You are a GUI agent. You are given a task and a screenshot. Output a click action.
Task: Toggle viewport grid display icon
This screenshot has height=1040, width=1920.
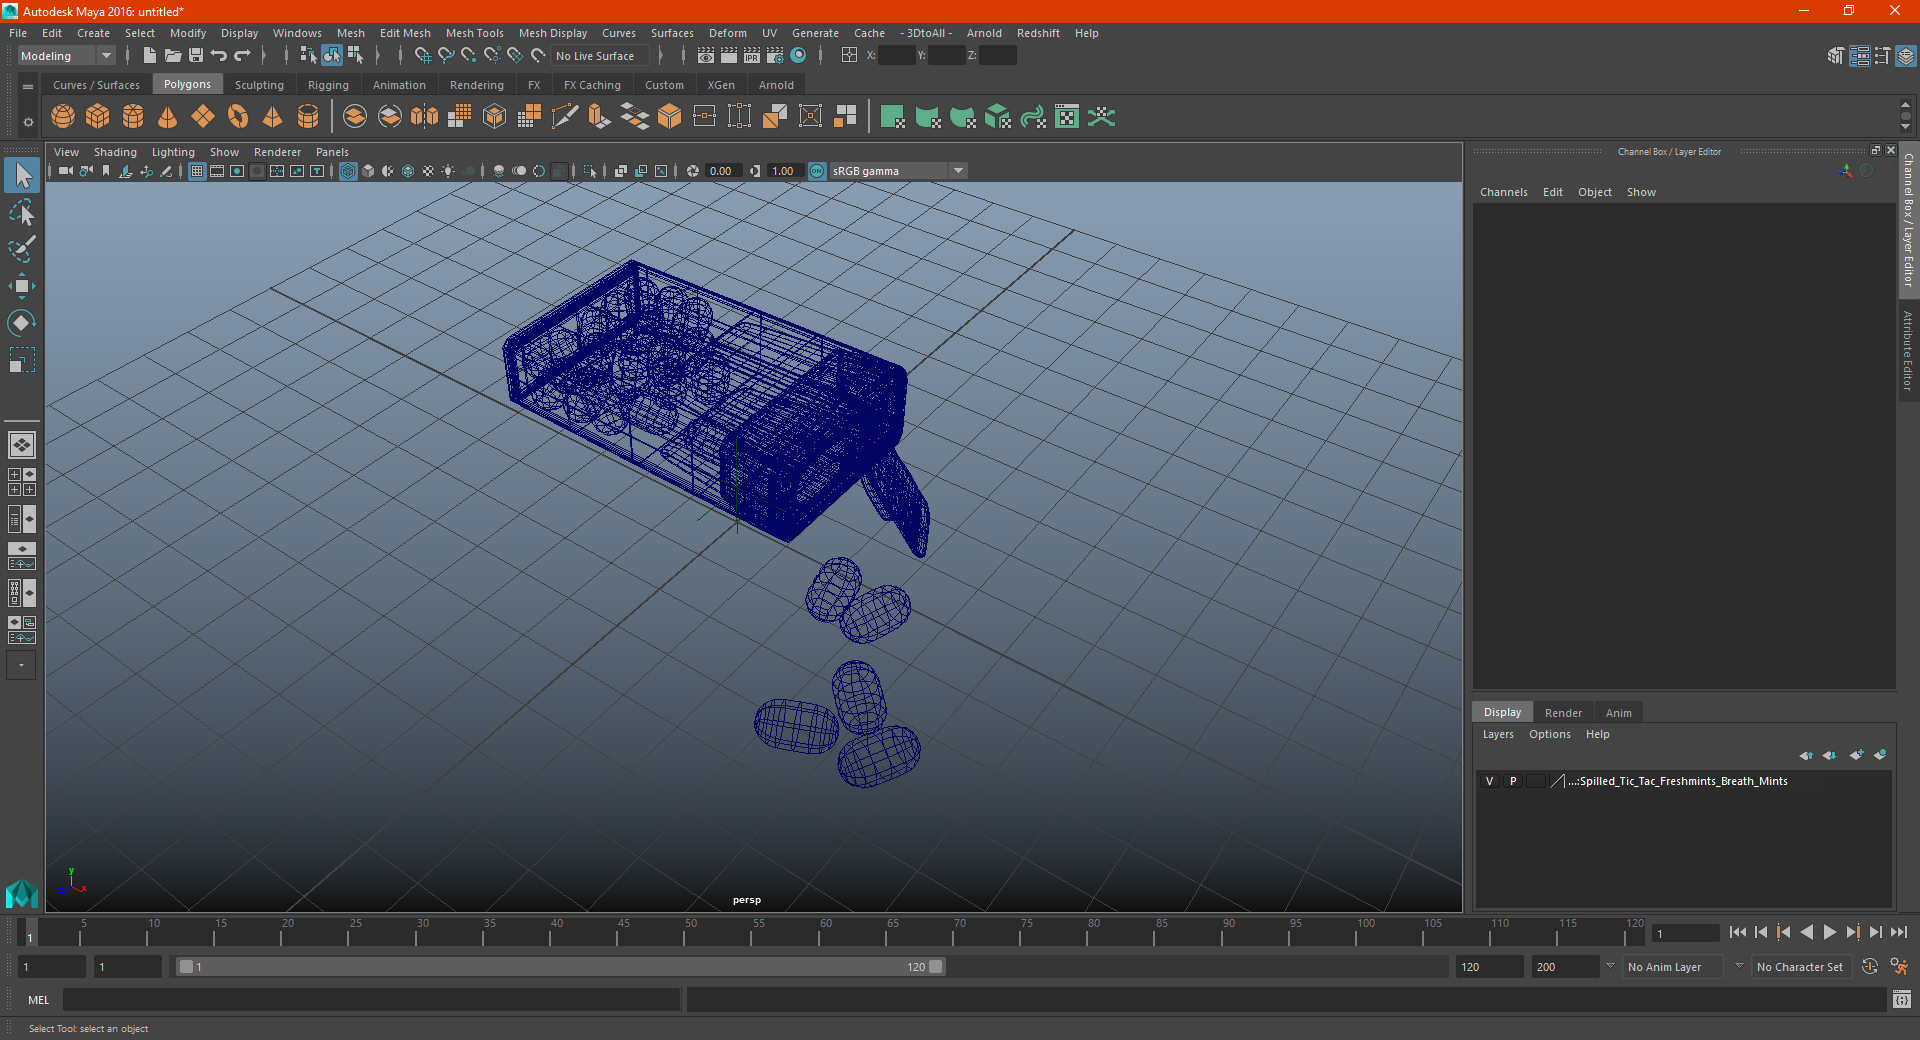[x=197, y=171]
